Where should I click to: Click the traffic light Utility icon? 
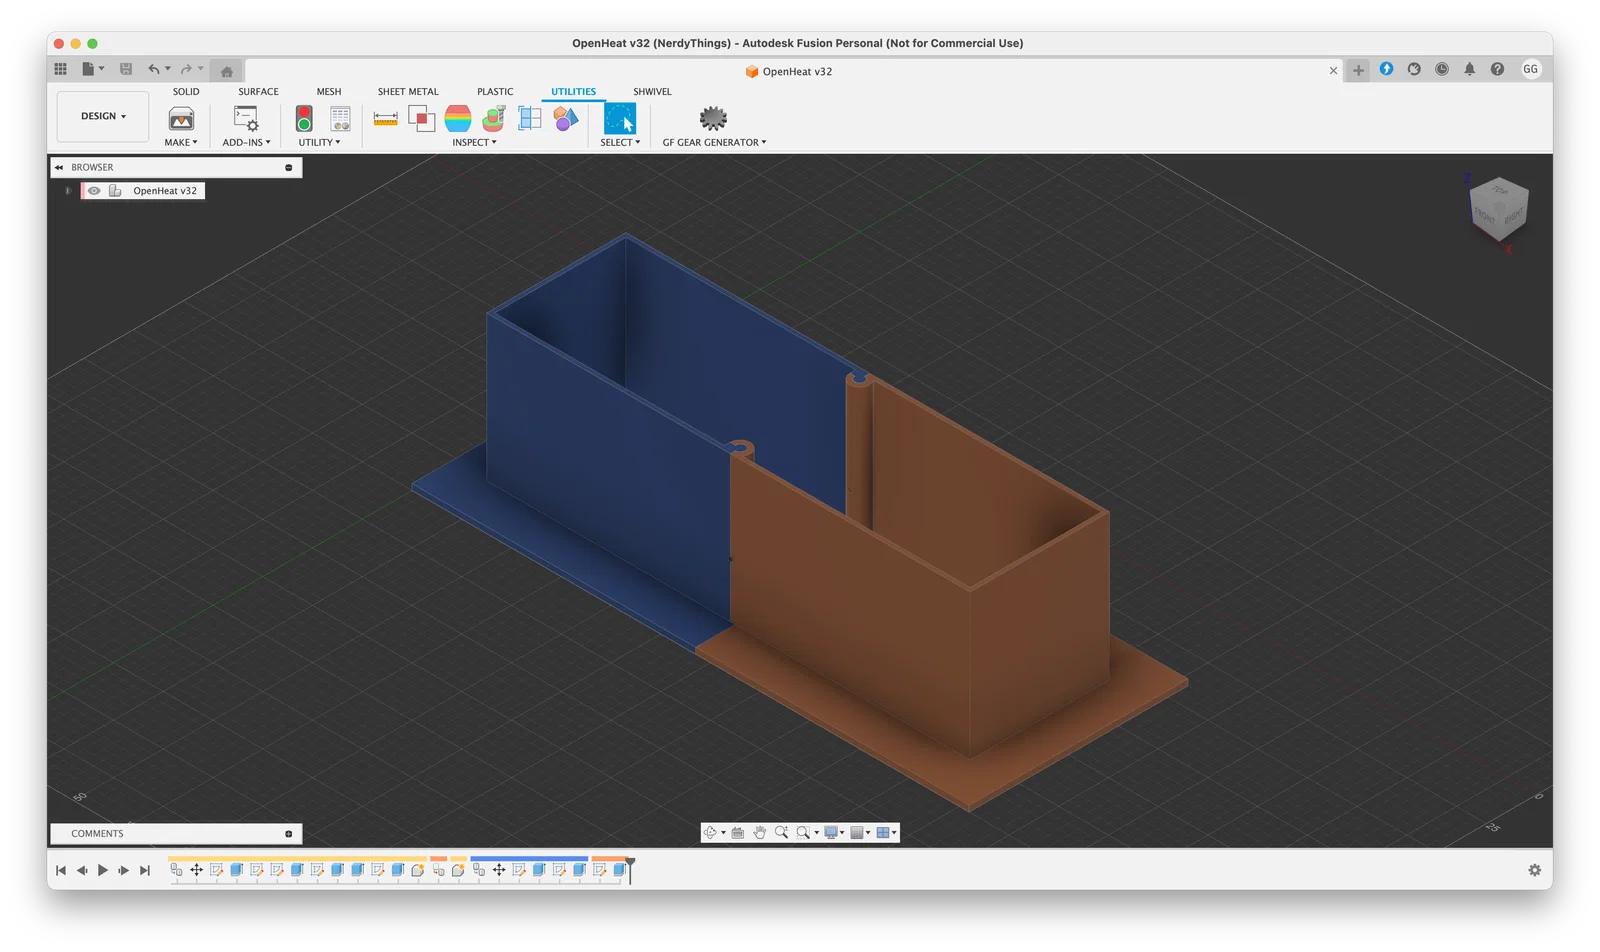click(x=304, y=119)
